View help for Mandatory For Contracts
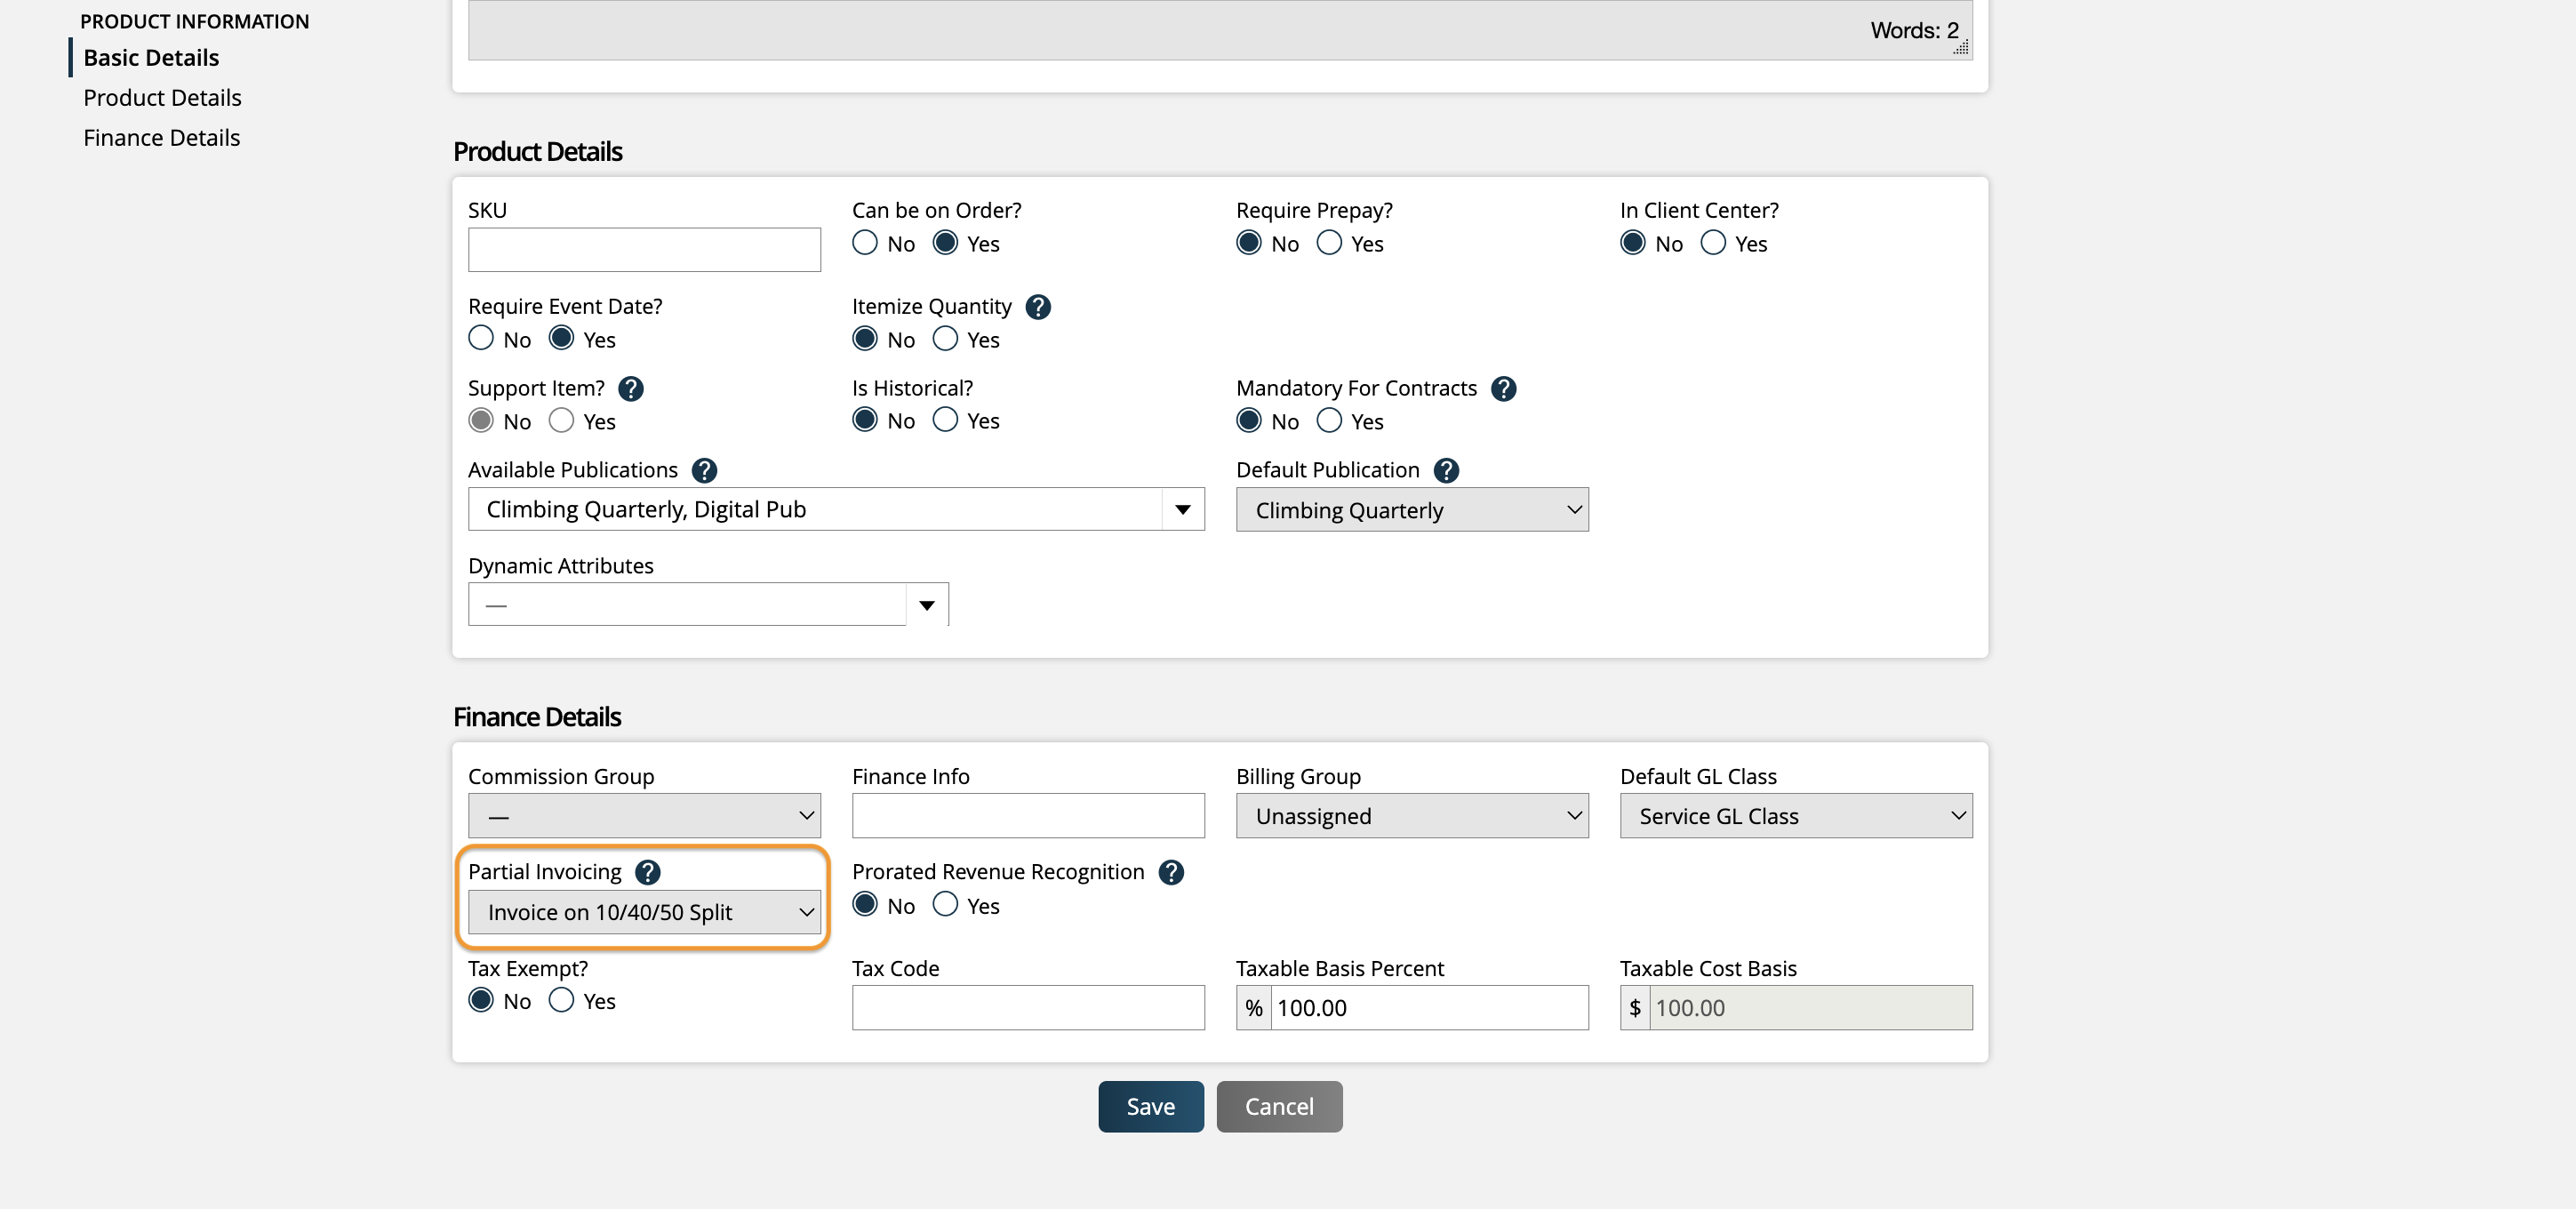This screenshot has width=2576, height=1209. pyautogui.click(x=1503, y=389)
